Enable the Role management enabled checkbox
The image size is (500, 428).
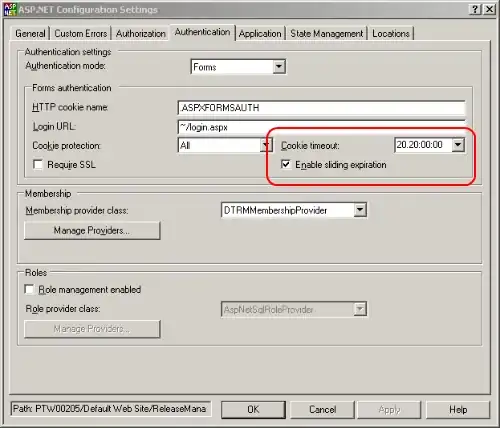point(30,289)
